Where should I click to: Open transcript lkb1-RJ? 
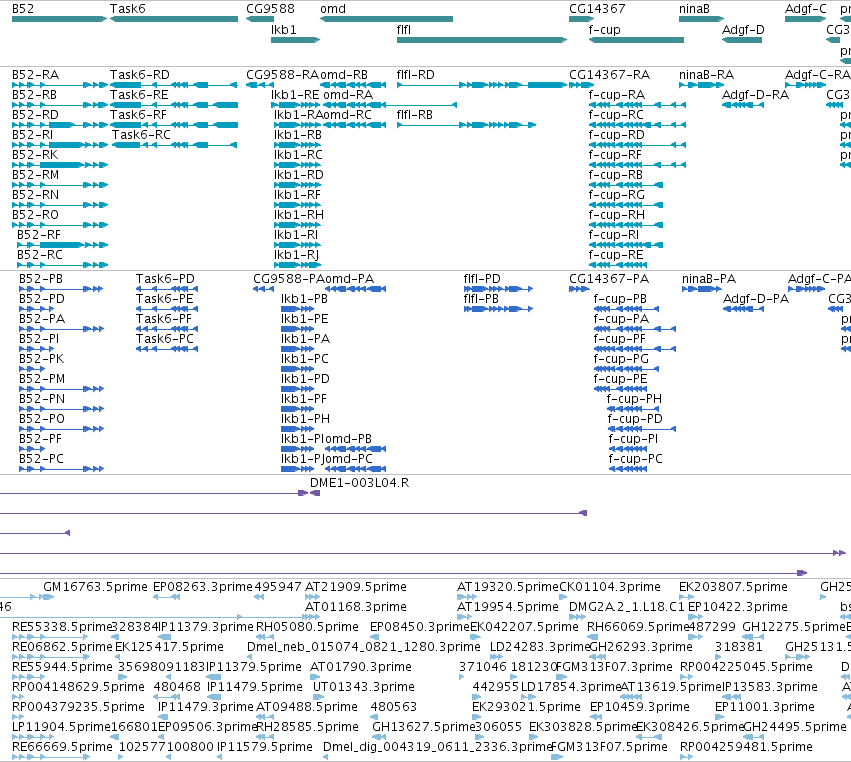pyautogui.click(x=296, y=255)
